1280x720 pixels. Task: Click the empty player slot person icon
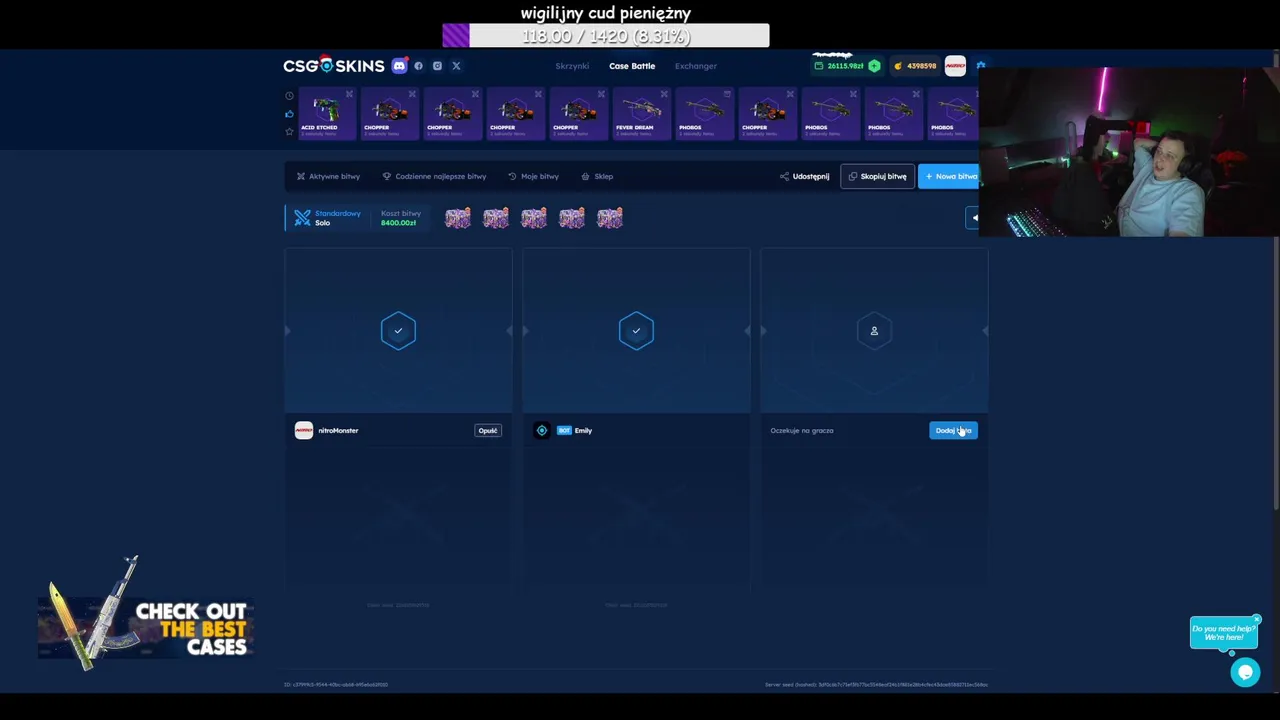click(x=874, y=331)
